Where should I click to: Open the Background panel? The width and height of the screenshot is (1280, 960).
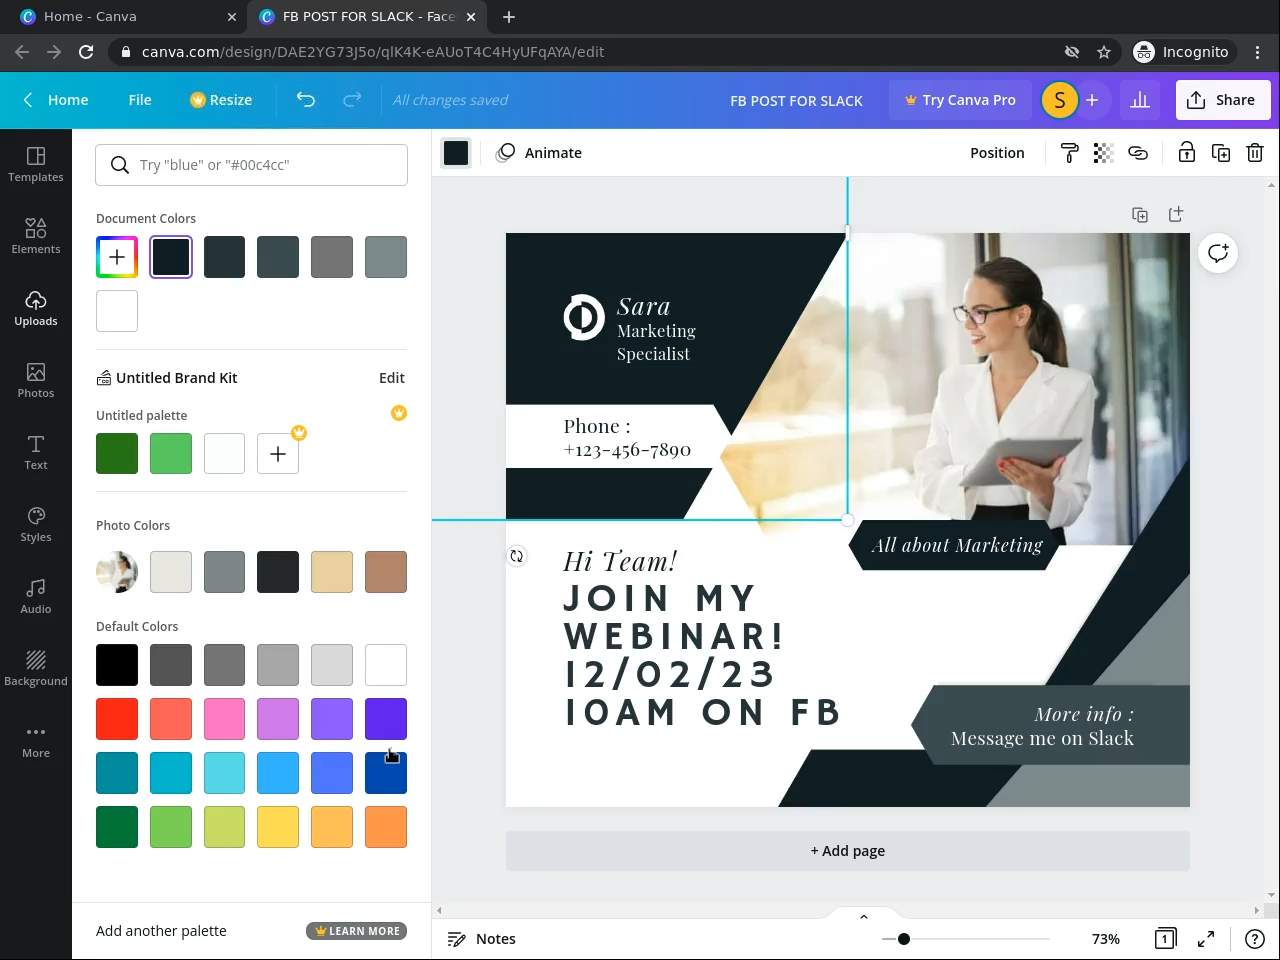[36, 668]
